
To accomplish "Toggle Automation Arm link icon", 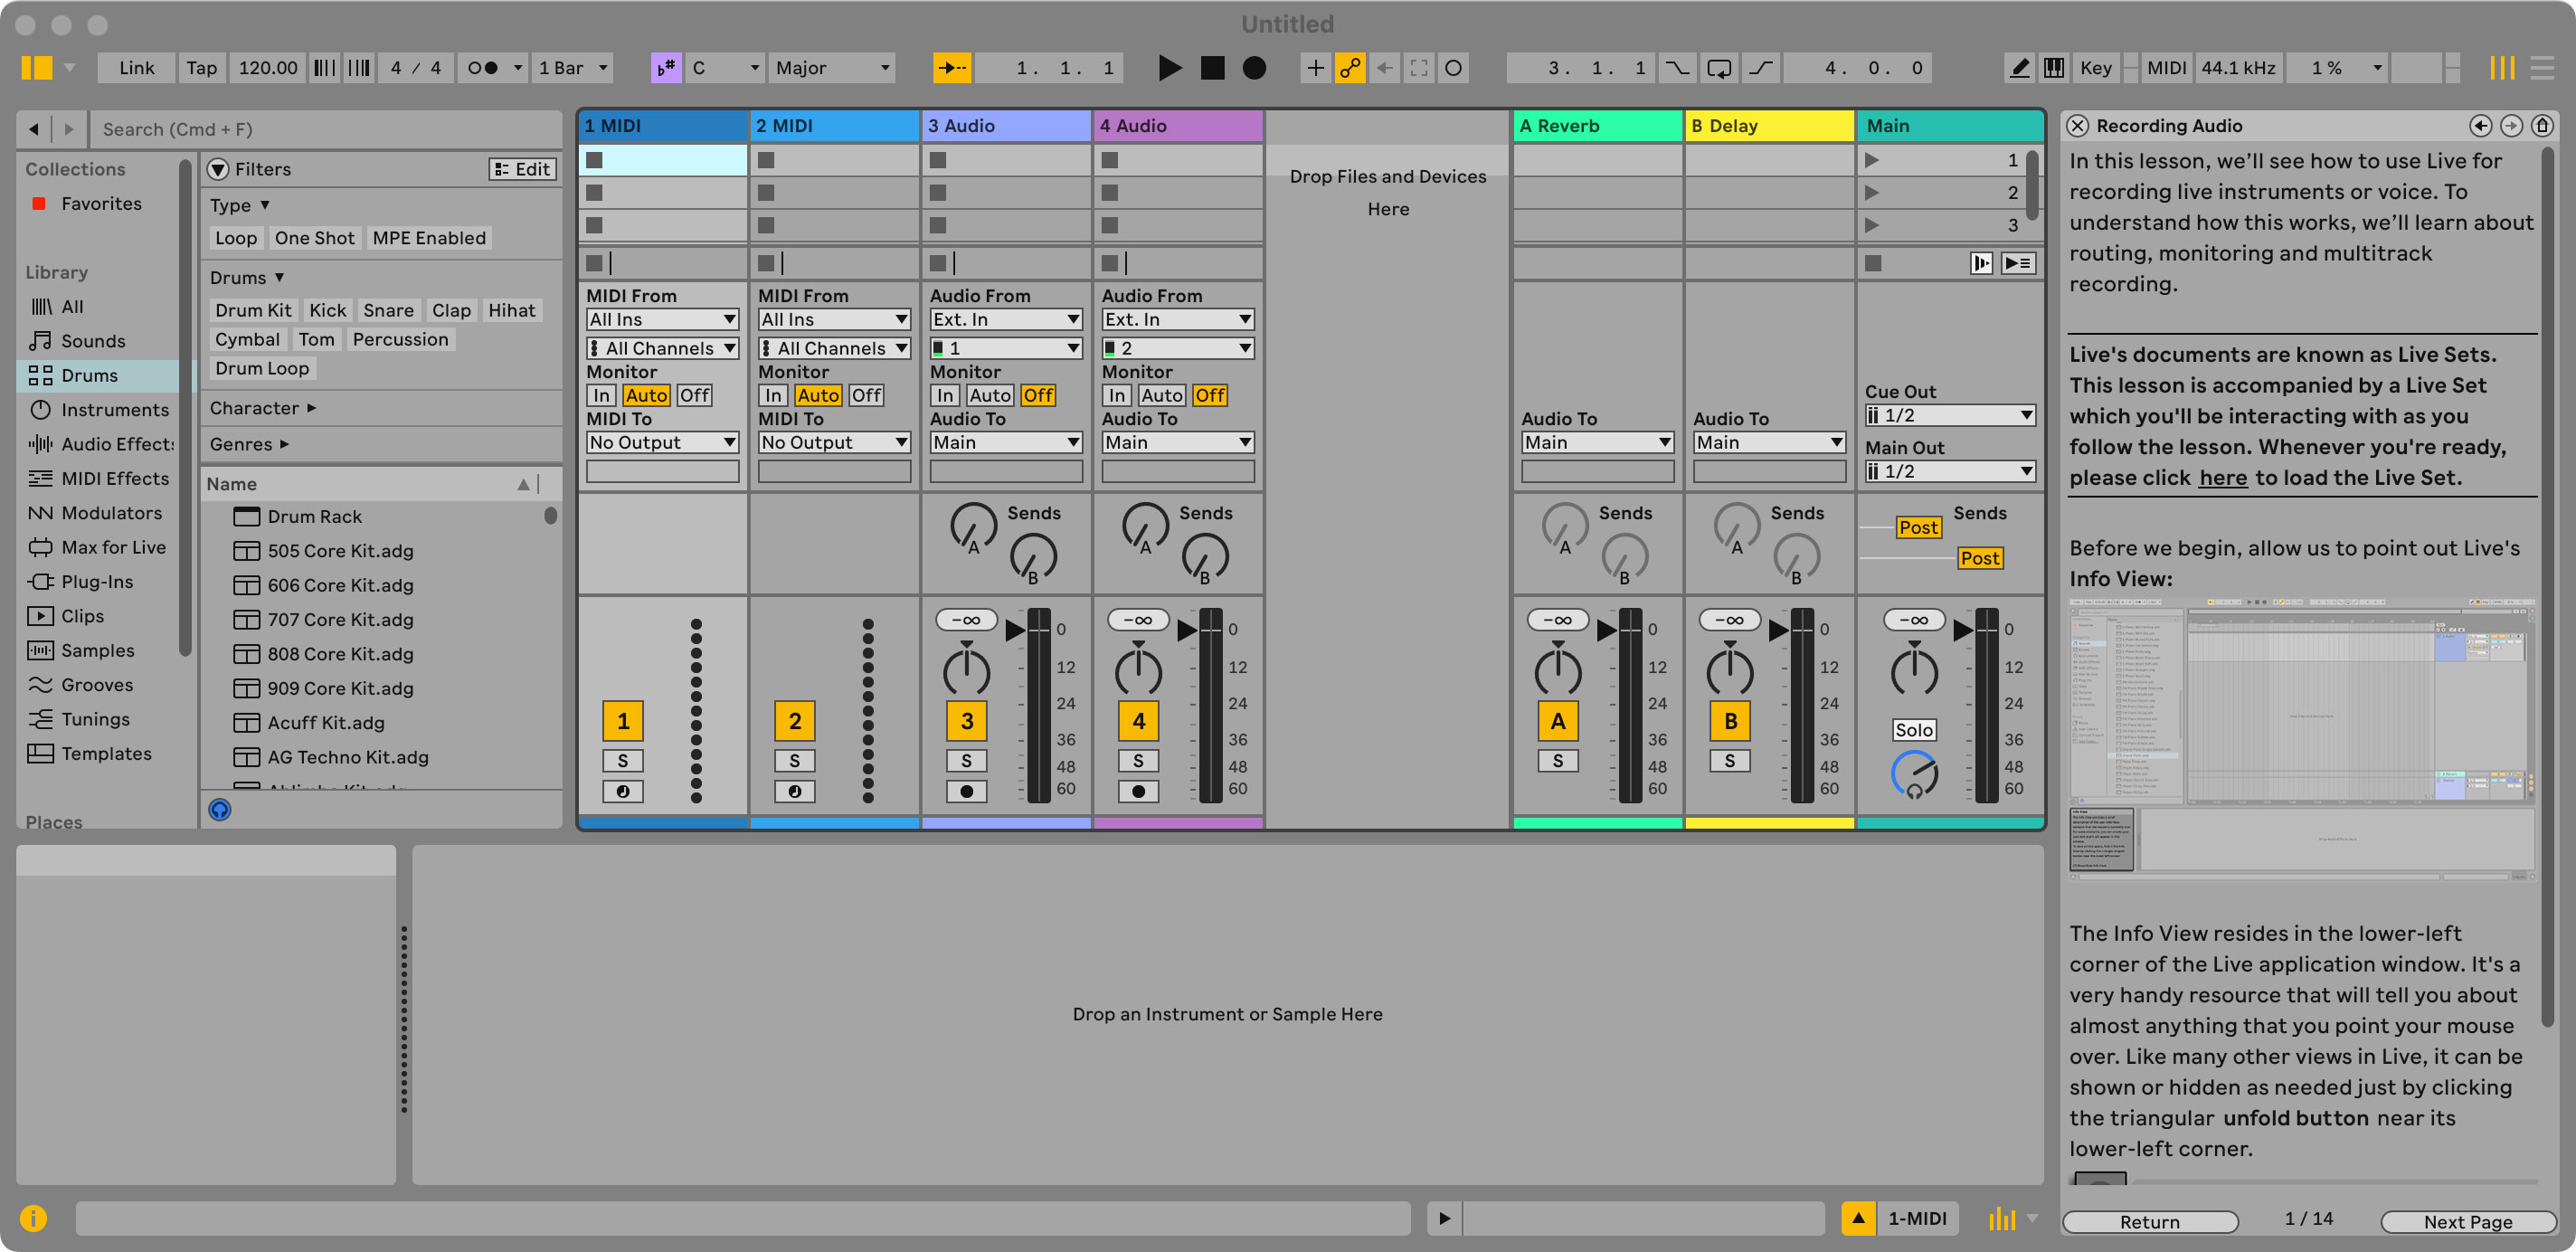I will [1350, 68].
